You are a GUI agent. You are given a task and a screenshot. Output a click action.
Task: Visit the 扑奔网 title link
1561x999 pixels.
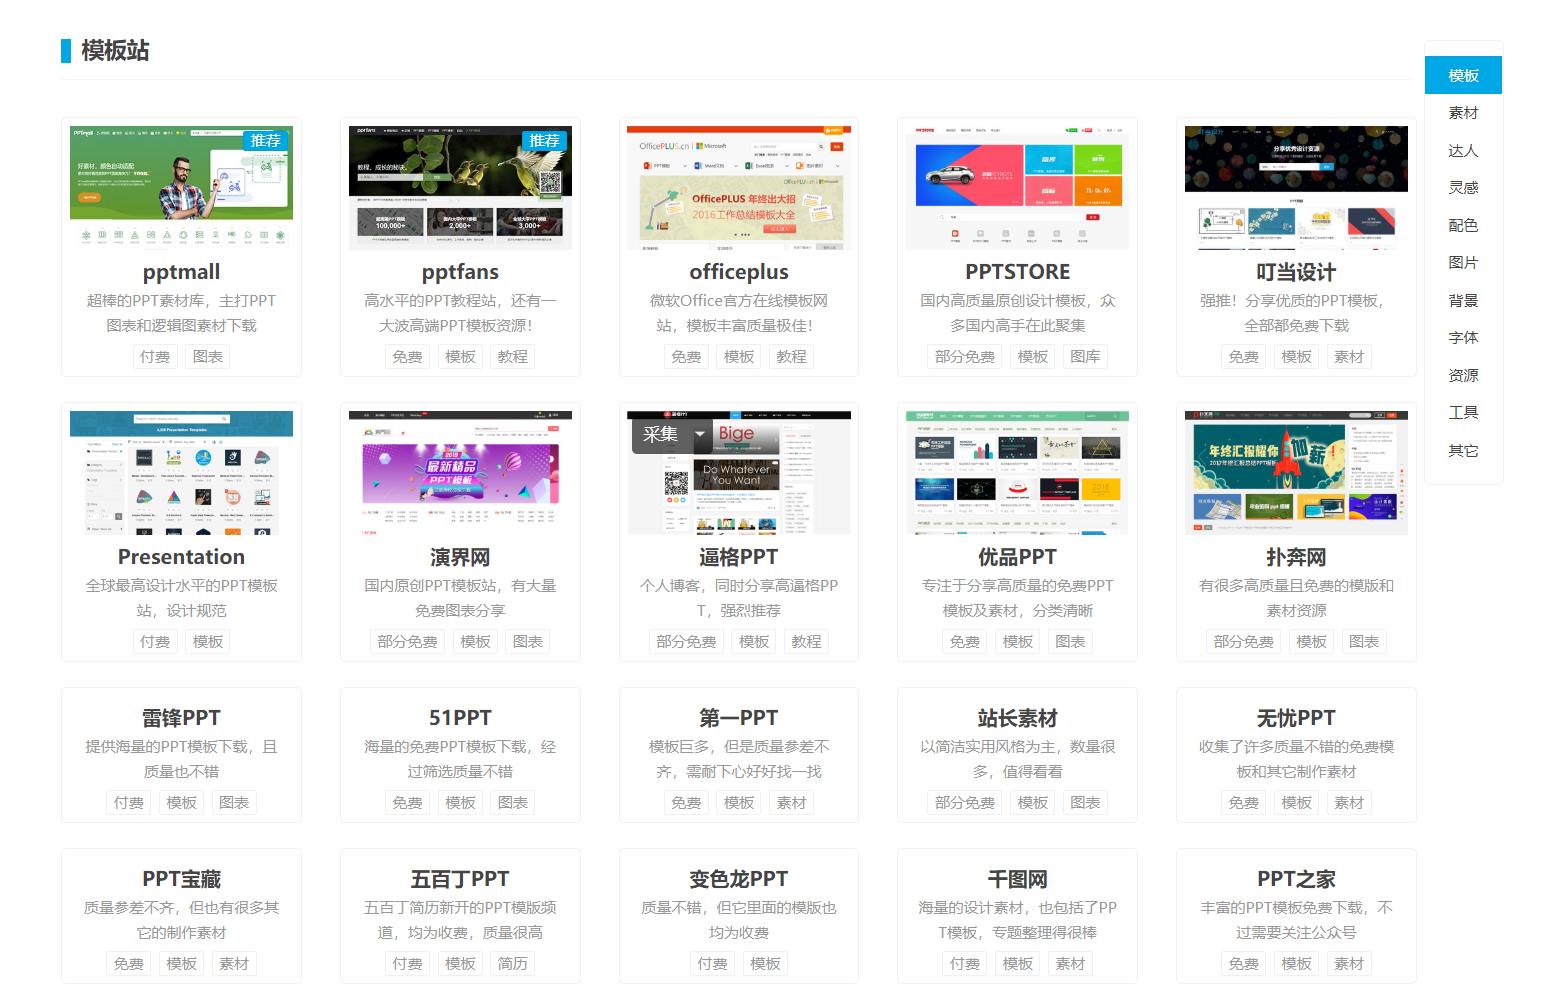tap(1296, 557)
